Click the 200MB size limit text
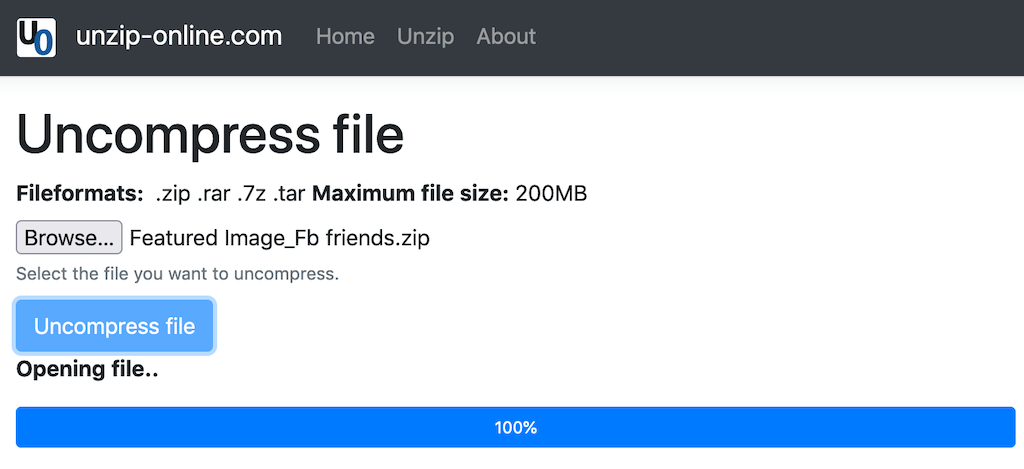The height and width of the screenshot is (469, 1024). (x=551, y=193)
